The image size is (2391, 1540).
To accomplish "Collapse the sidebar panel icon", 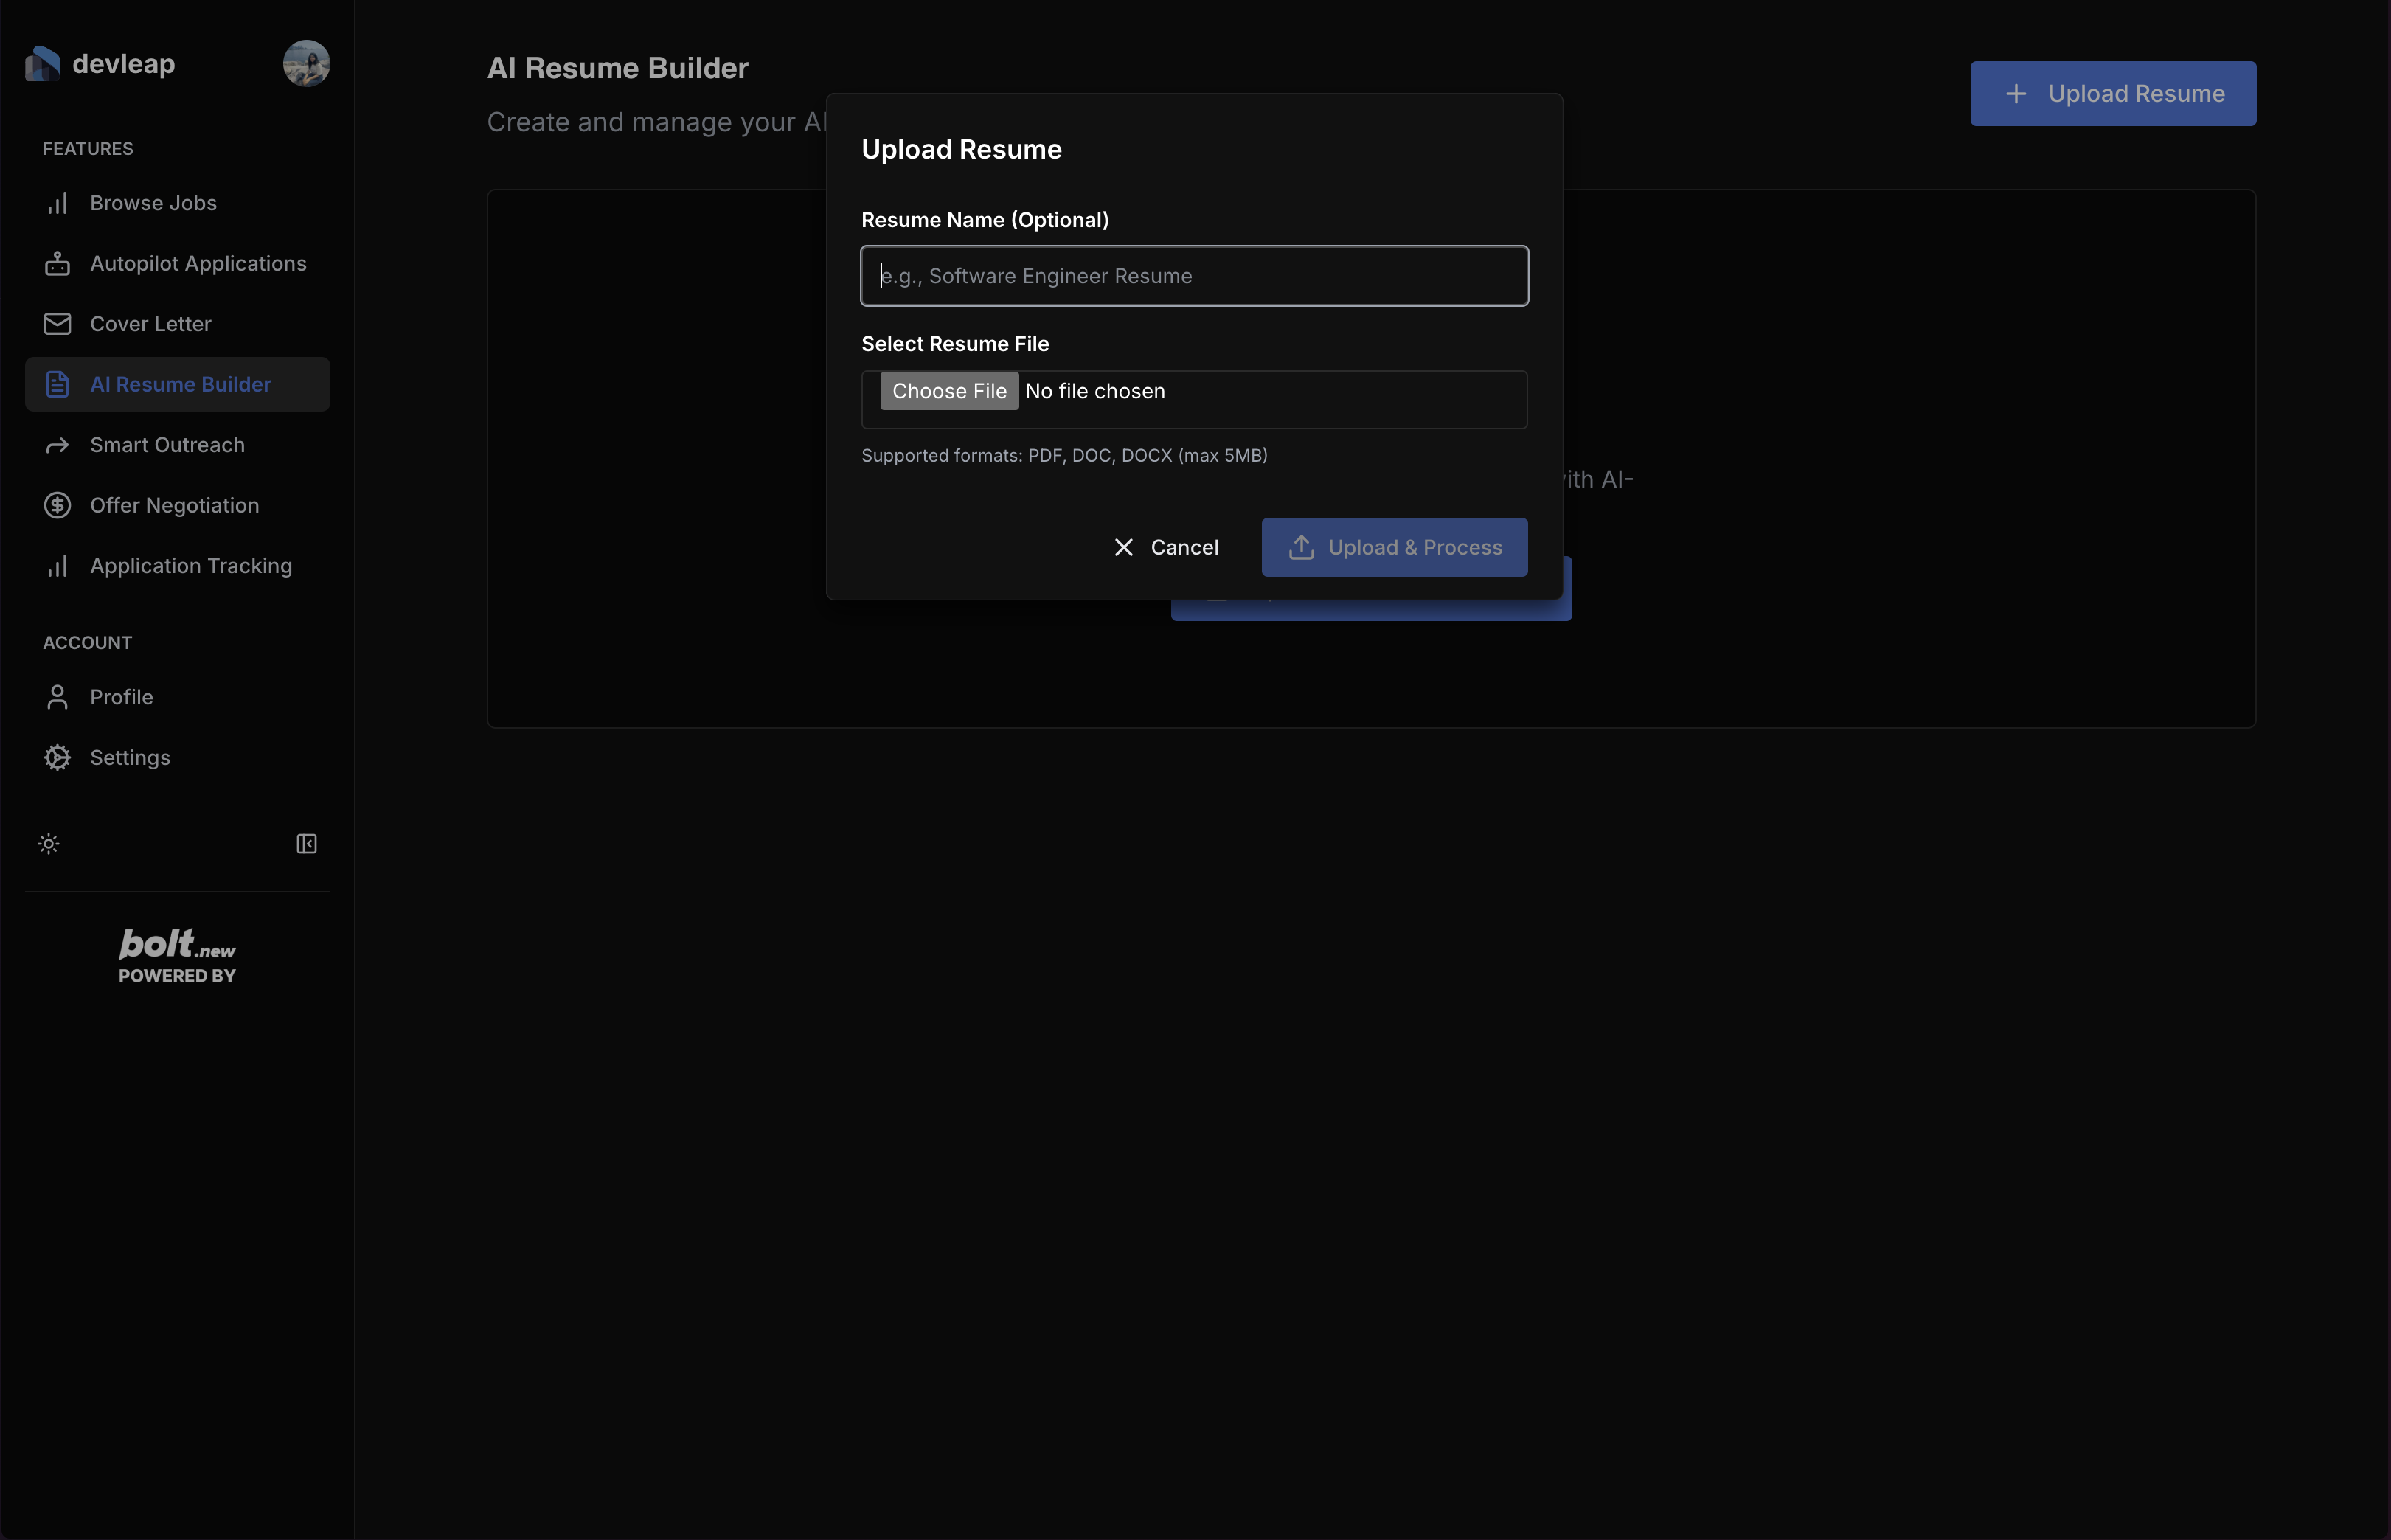I will pyautogui.click(x=307, y=844).
